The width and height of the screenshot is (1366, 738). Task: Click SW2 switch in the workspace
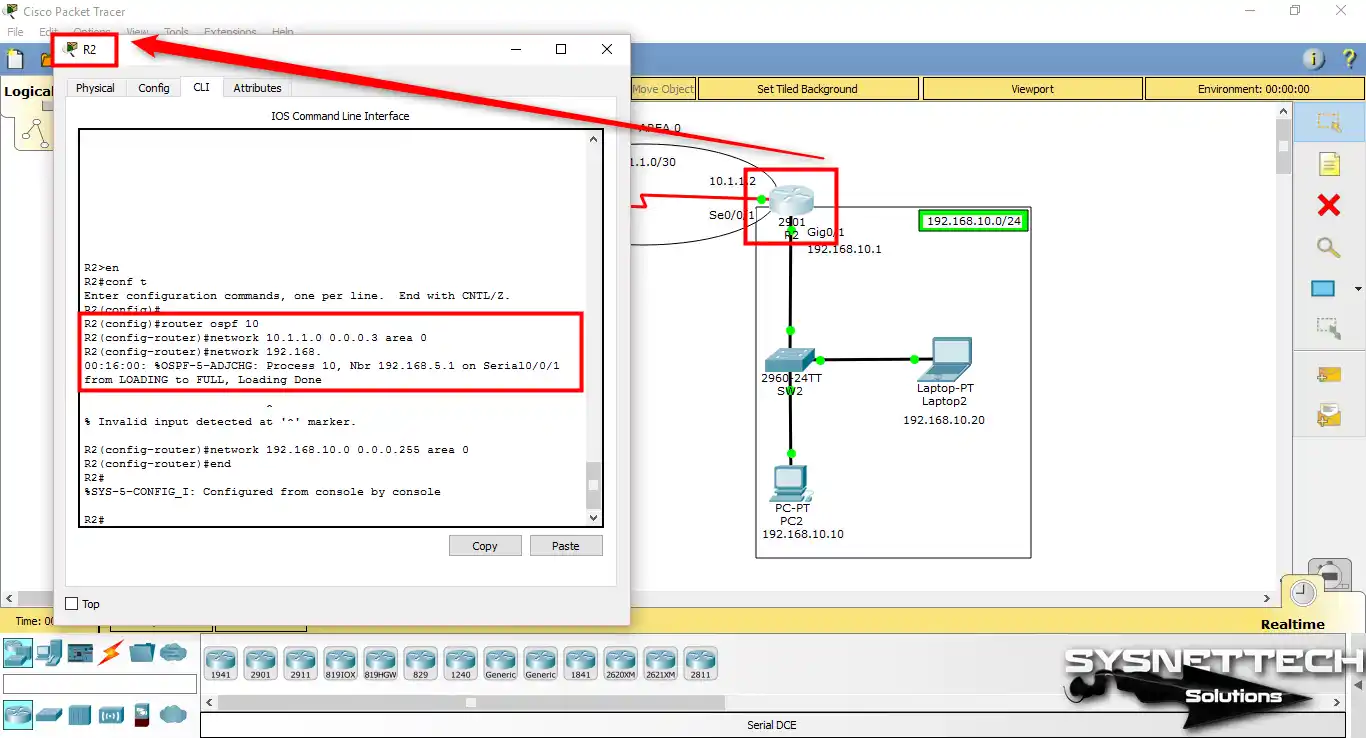click(790, 360)
